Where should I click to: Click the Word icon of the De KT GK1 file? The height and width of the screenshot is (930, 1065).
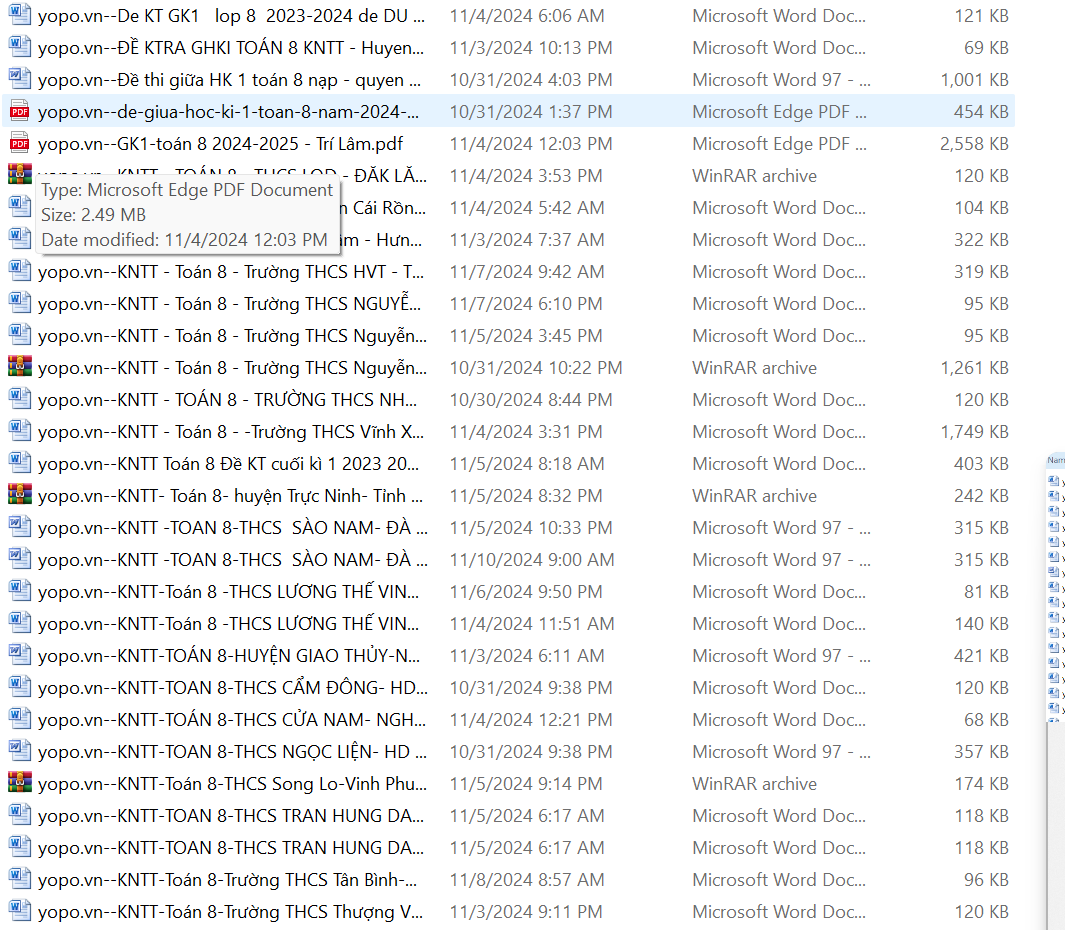click(19, 16)
